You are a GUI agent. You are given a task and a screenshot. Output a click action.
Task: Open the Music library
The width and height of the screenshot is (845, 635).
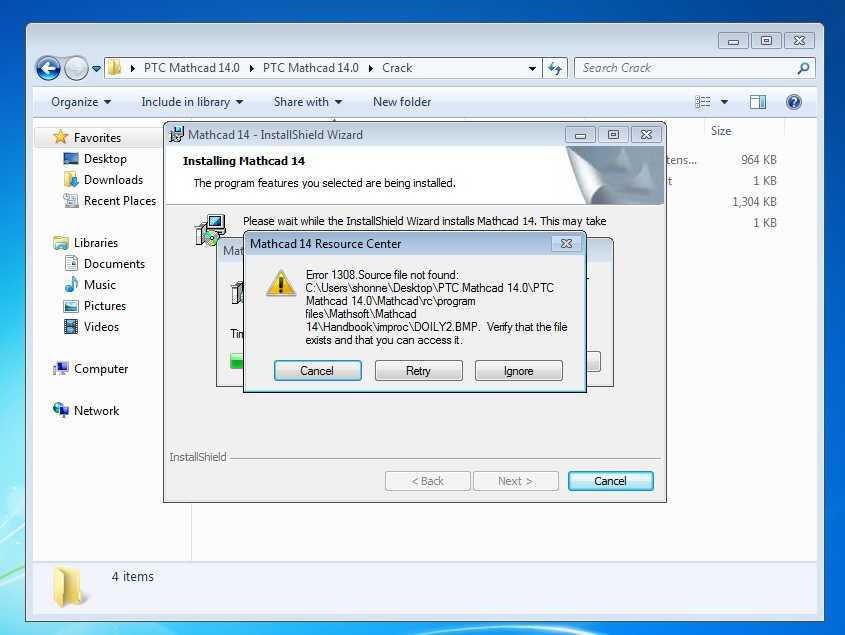point(100,285)
